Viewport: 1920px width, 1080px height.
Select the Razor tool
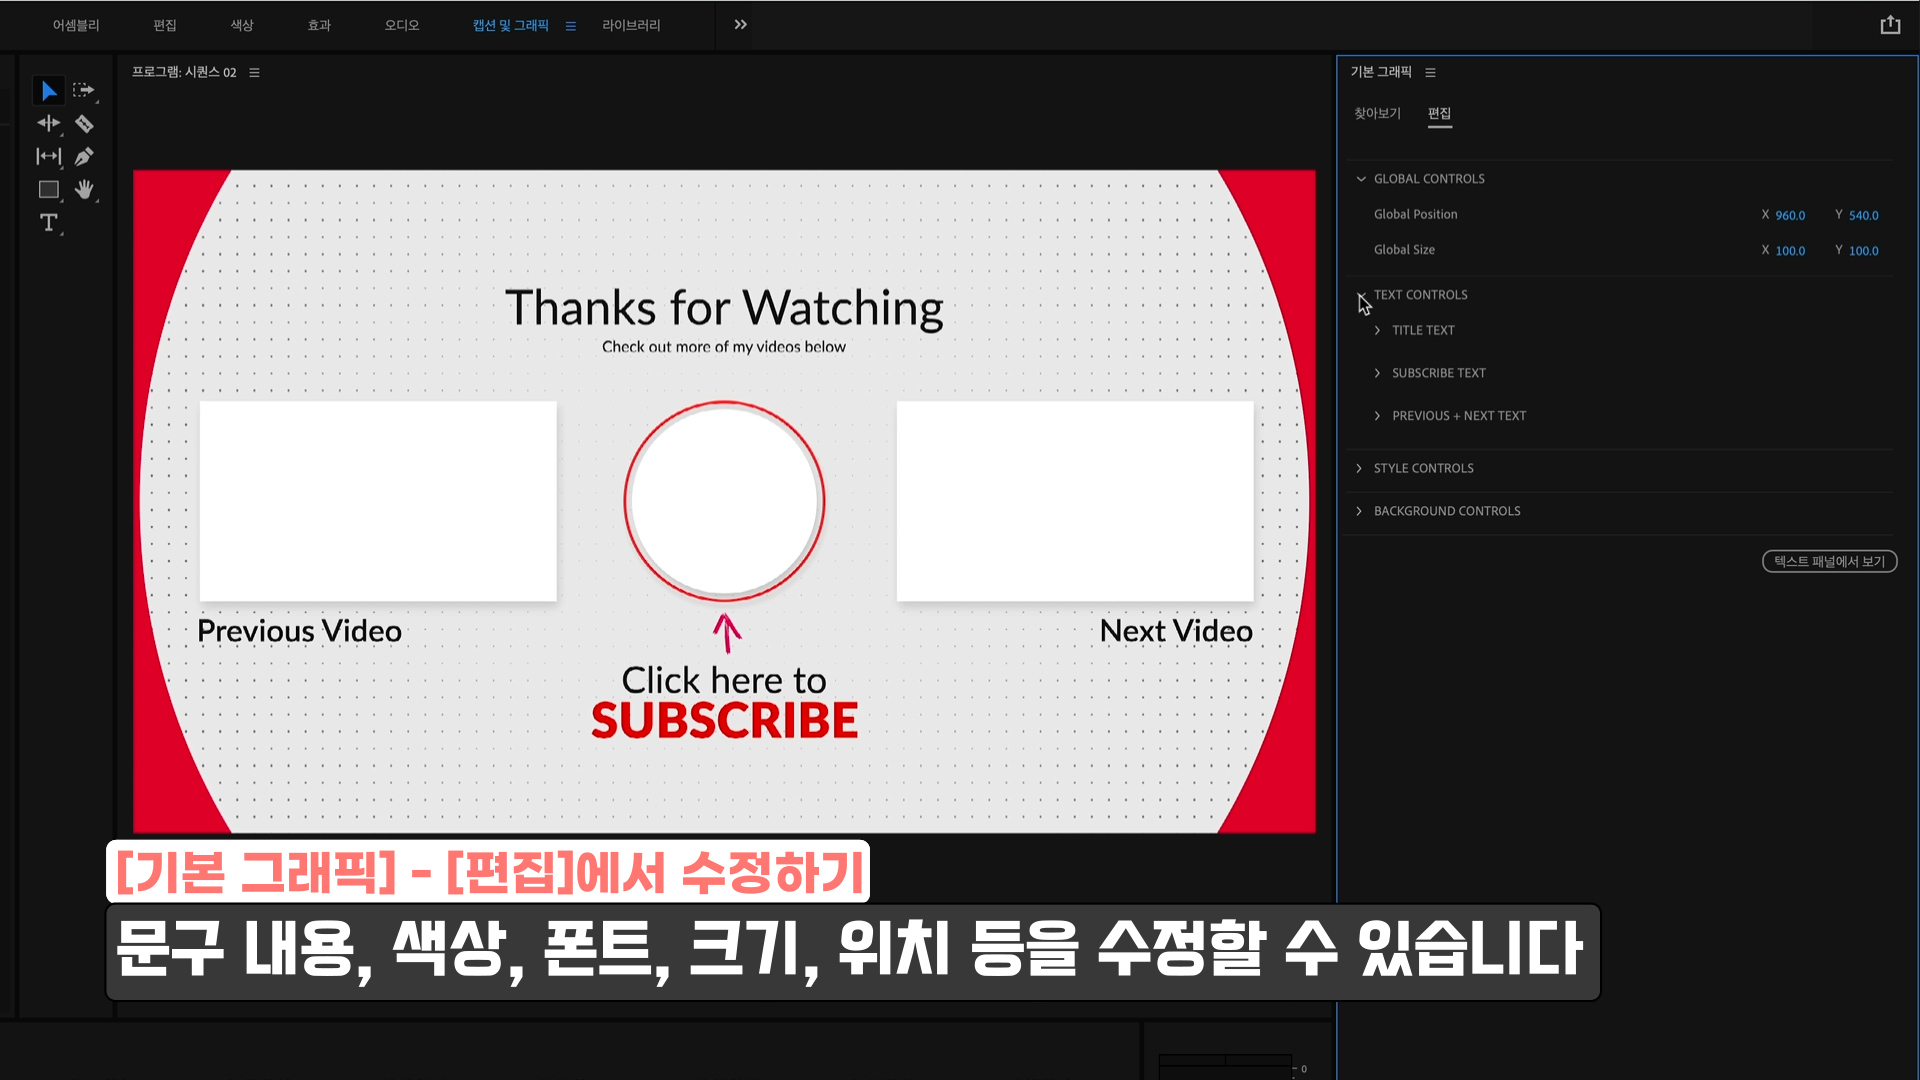click(x=84, y=124)
